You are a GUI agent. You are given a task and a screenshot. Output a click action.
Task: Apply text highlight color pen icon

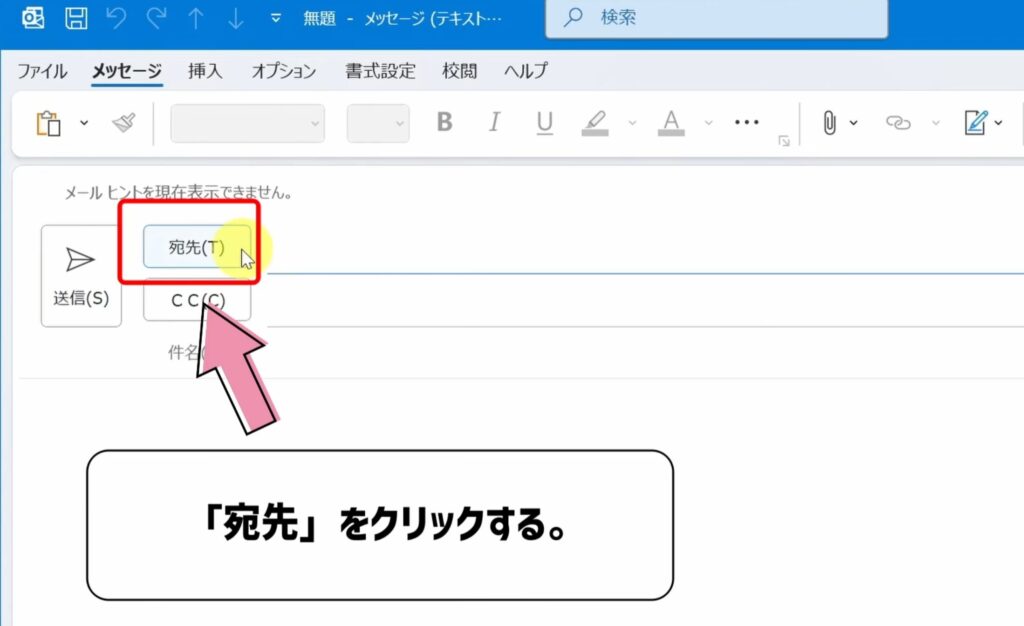pos(597,122)
